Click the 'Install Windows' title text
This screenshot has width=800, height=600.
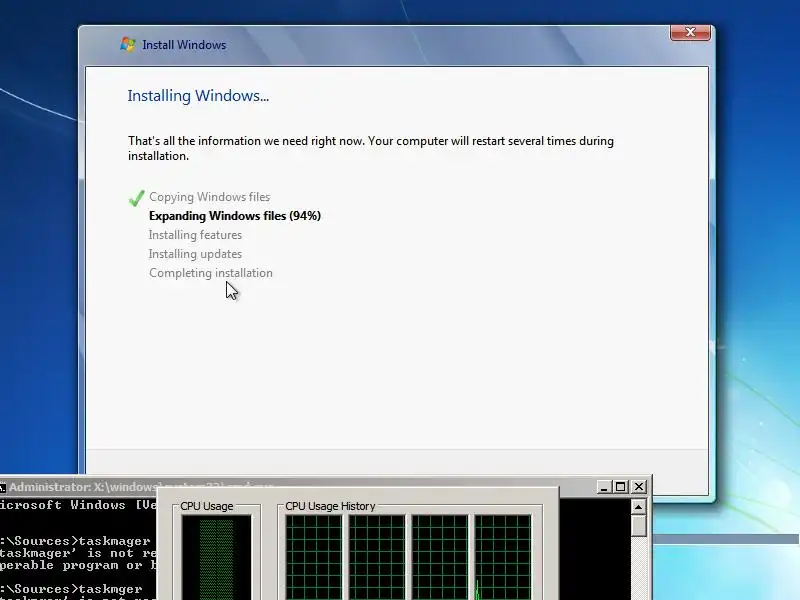184,45
